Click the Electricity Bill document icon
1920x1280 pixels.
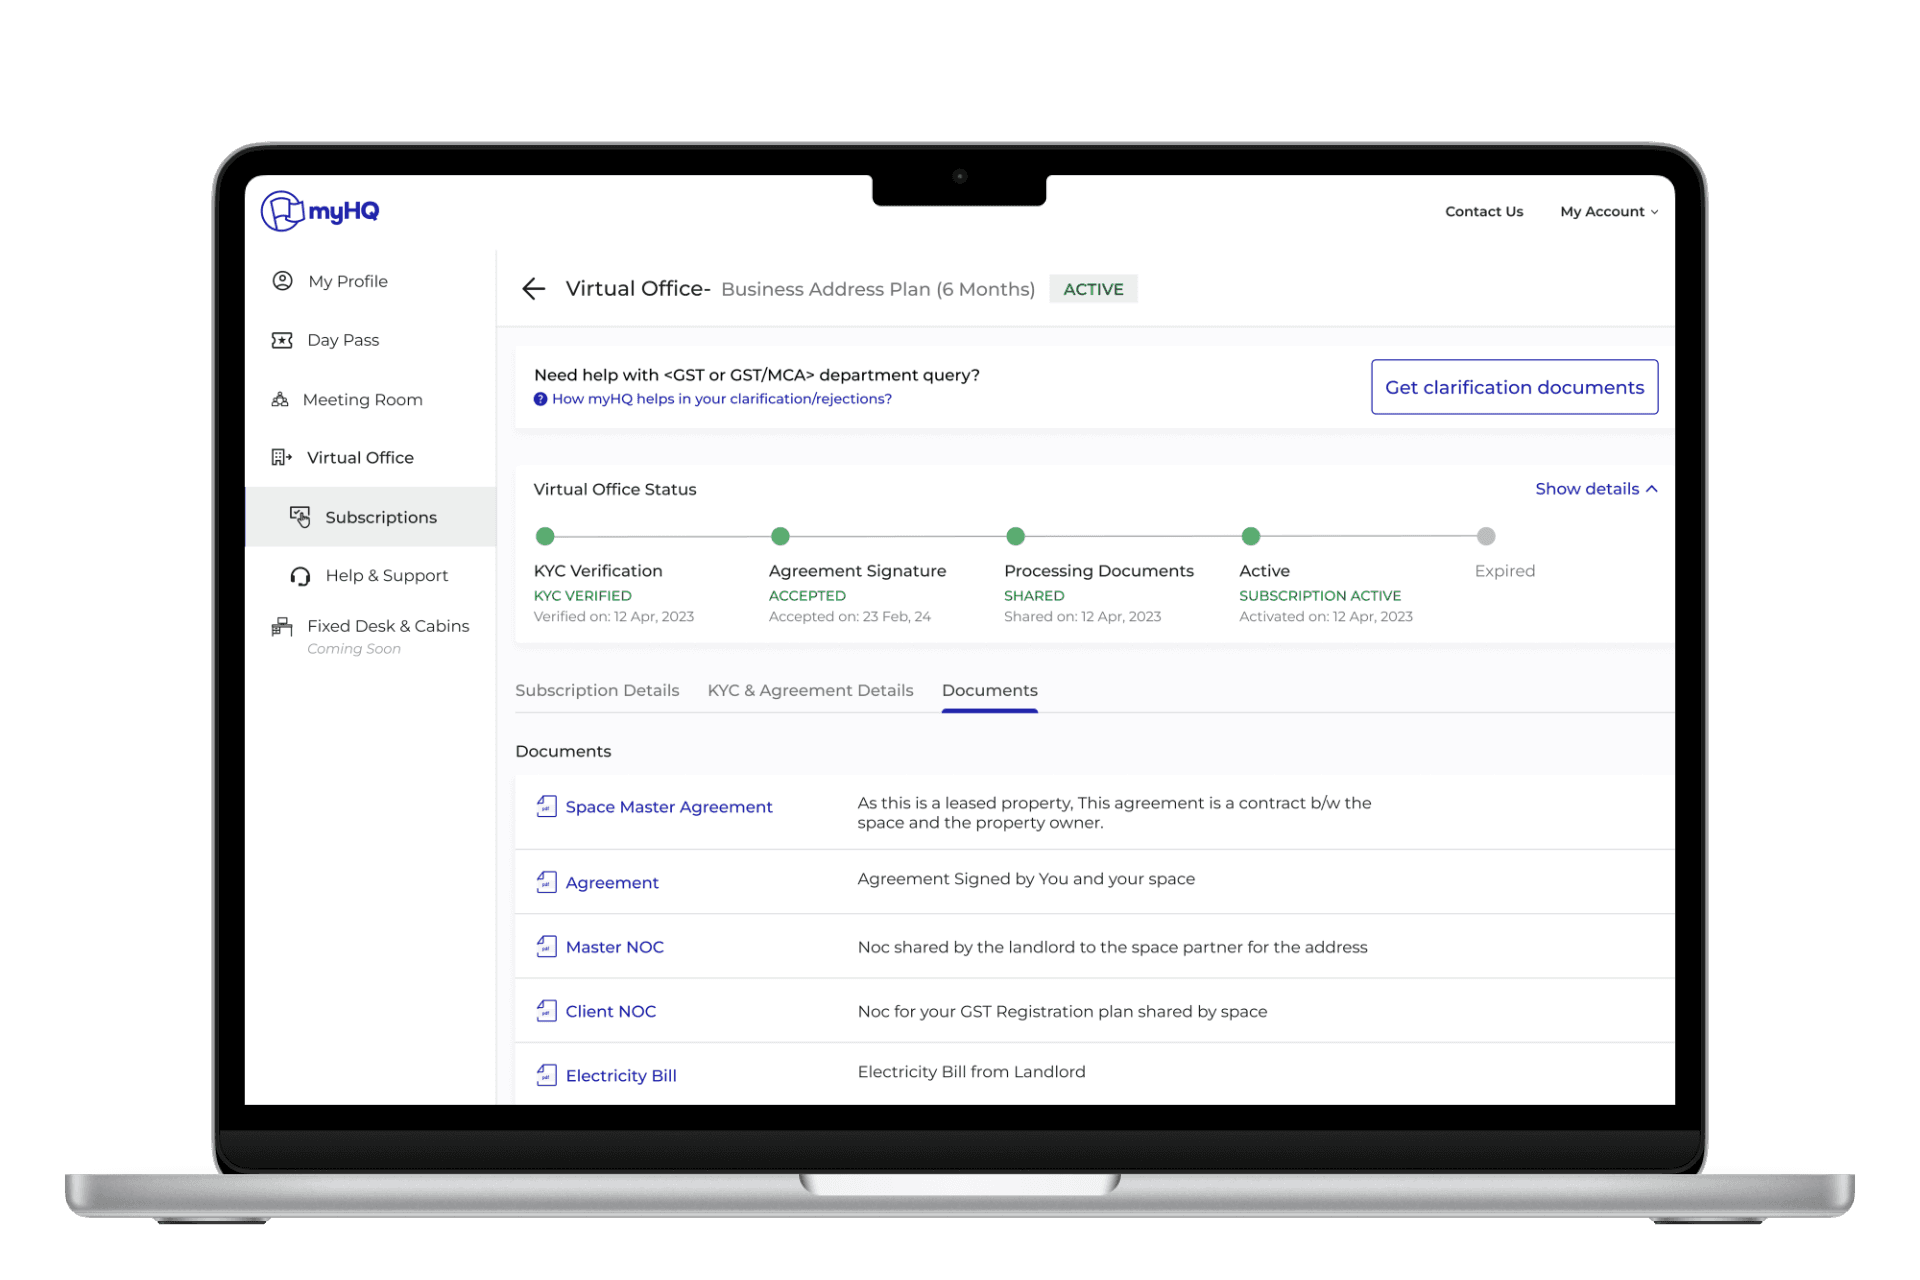546,1075
